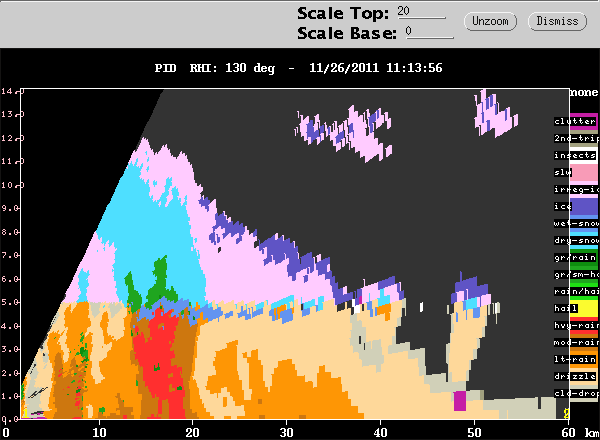Click the 30 km range axis label
This screenshot has height=440, width=600.
(x=286, y=433)
